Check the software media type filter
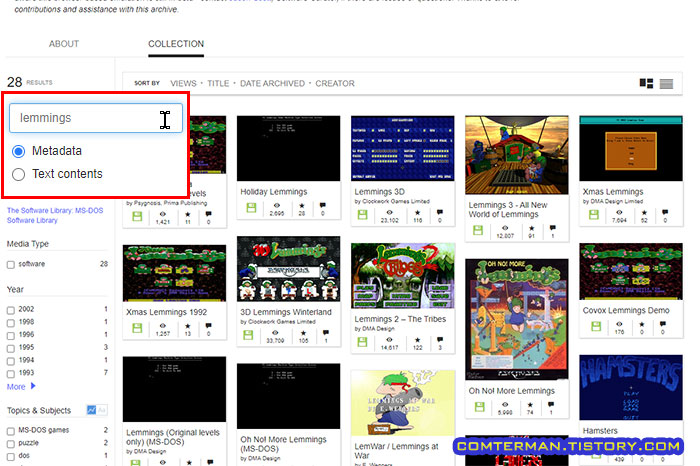700x466 pixels. (x=11, y=265)
